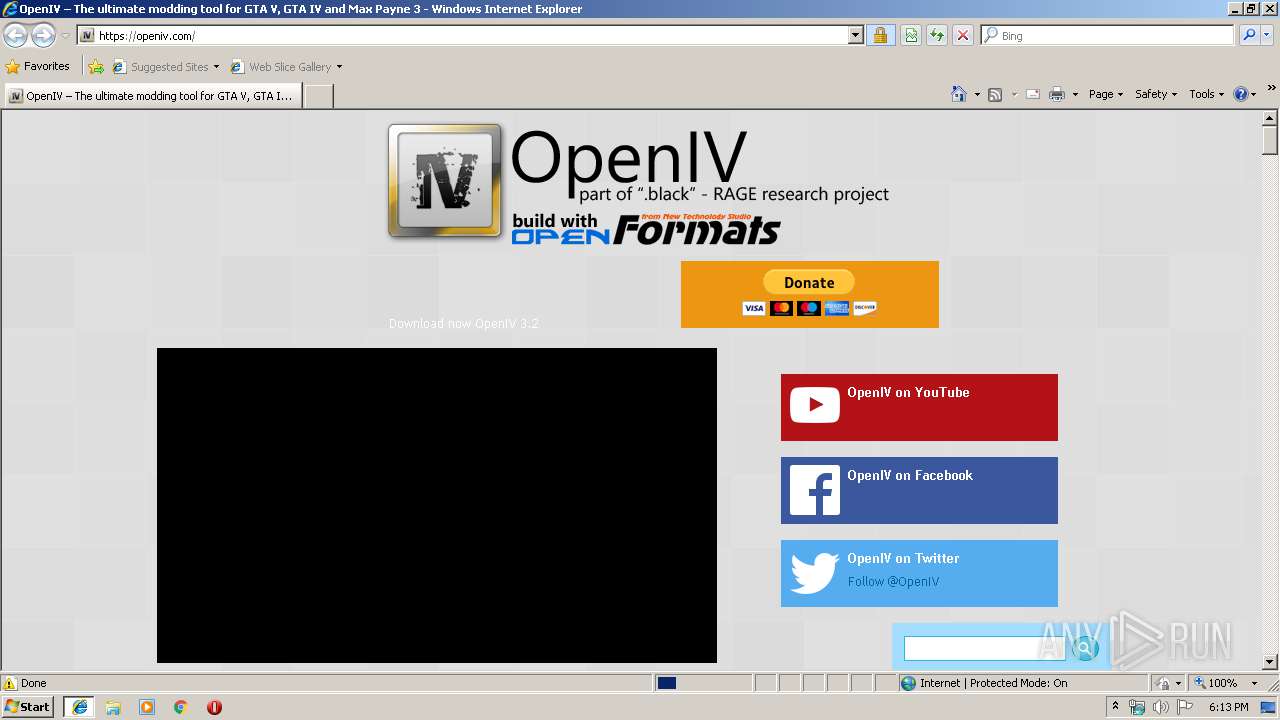Image resolution: width=1280 pixels, height=720 pixels.
Task: Open the Safety menu
Action: 1156,94
